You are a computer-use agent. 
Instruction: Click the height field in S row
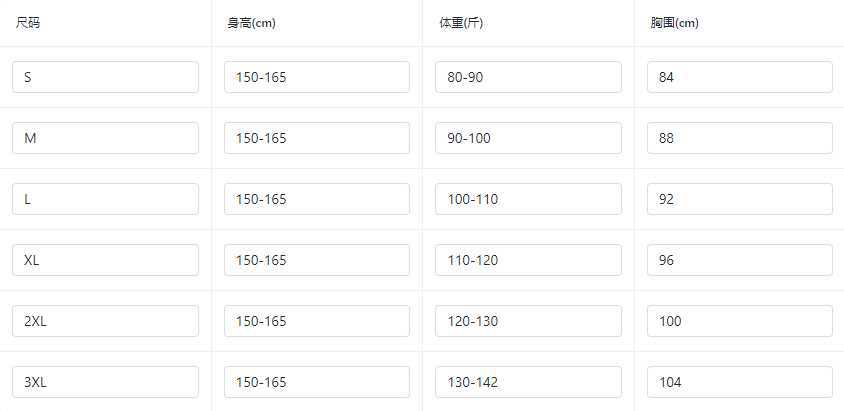[316, 77]
